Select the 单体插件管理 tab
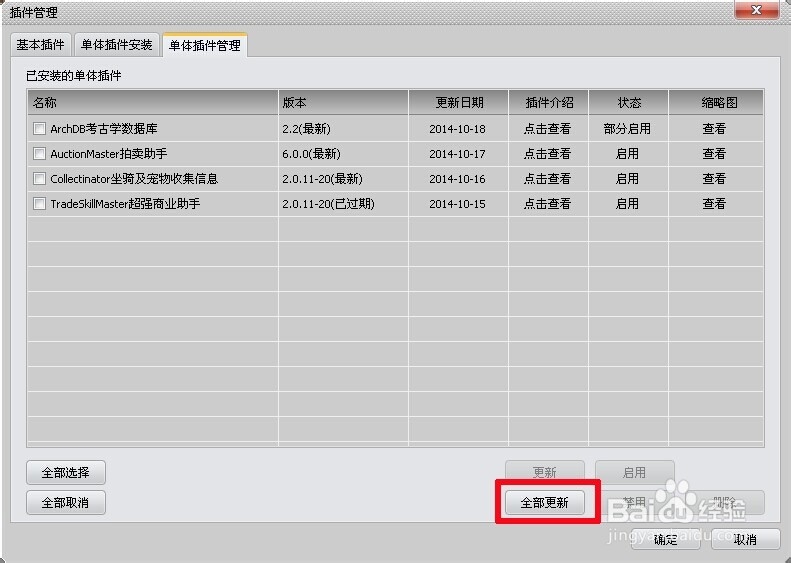 (x=204, y=45)
